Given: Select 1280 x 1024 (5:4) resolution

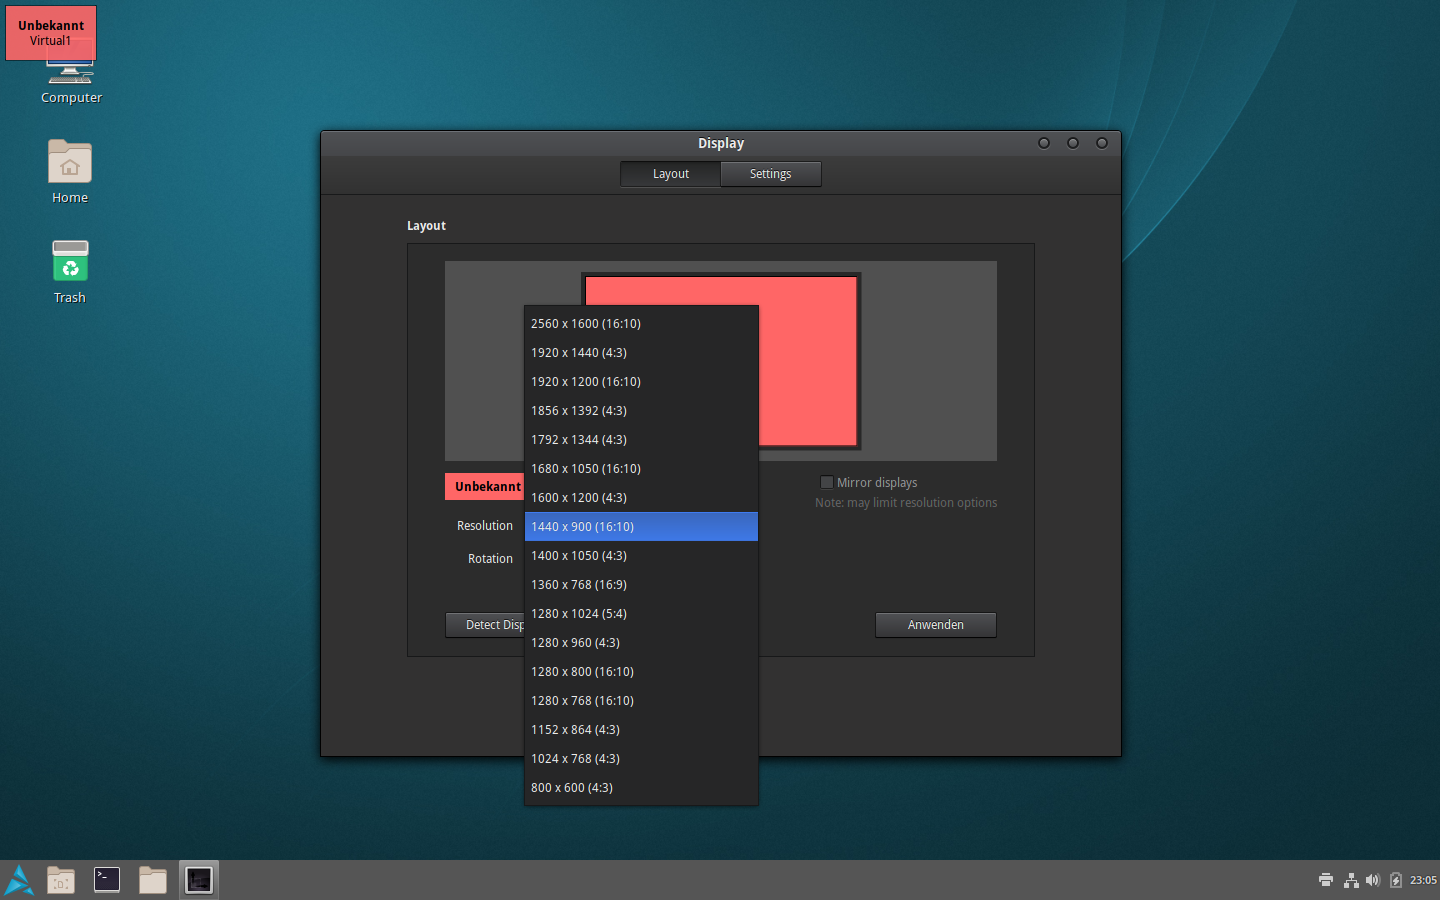Looking at the screenshot, I should point(641,614).
